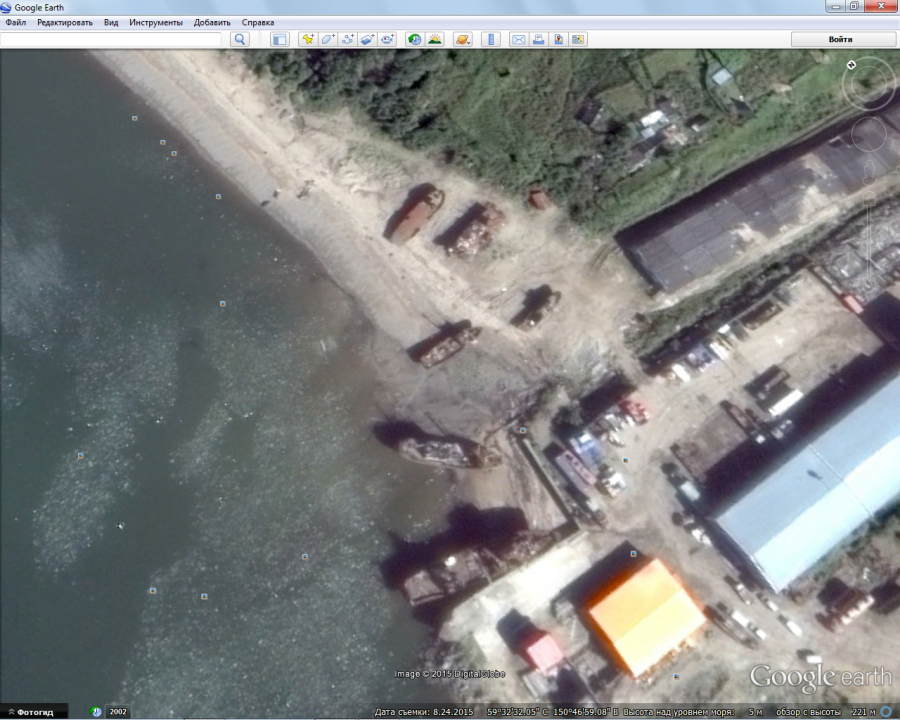This screenshot has width=900, height=720.
Task: Select the Add Polygon tool
Action: tap(328, 39)
